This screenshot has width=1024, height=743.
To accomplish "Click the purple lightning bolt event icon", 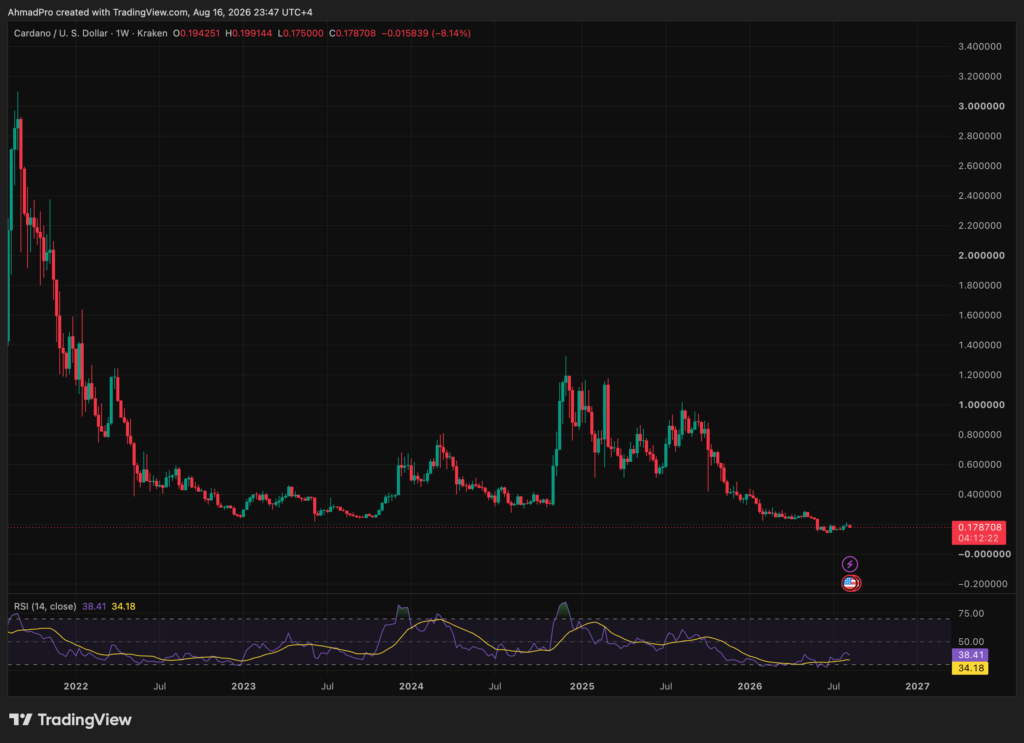I will point(850,564).
